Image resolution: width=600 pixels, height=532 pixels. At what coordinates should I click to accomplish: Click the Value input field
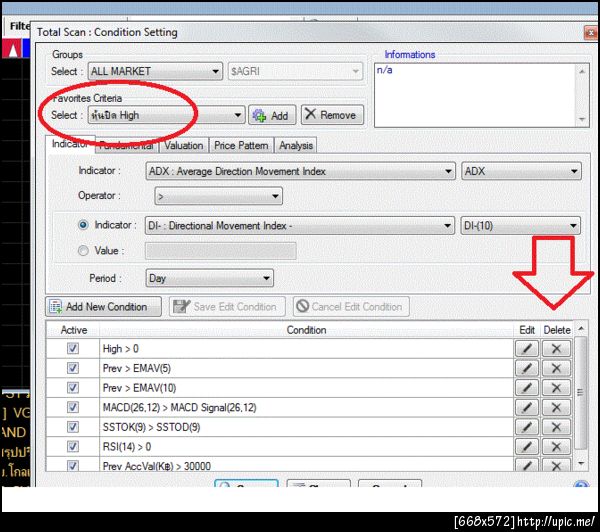(x=220, y=251)
